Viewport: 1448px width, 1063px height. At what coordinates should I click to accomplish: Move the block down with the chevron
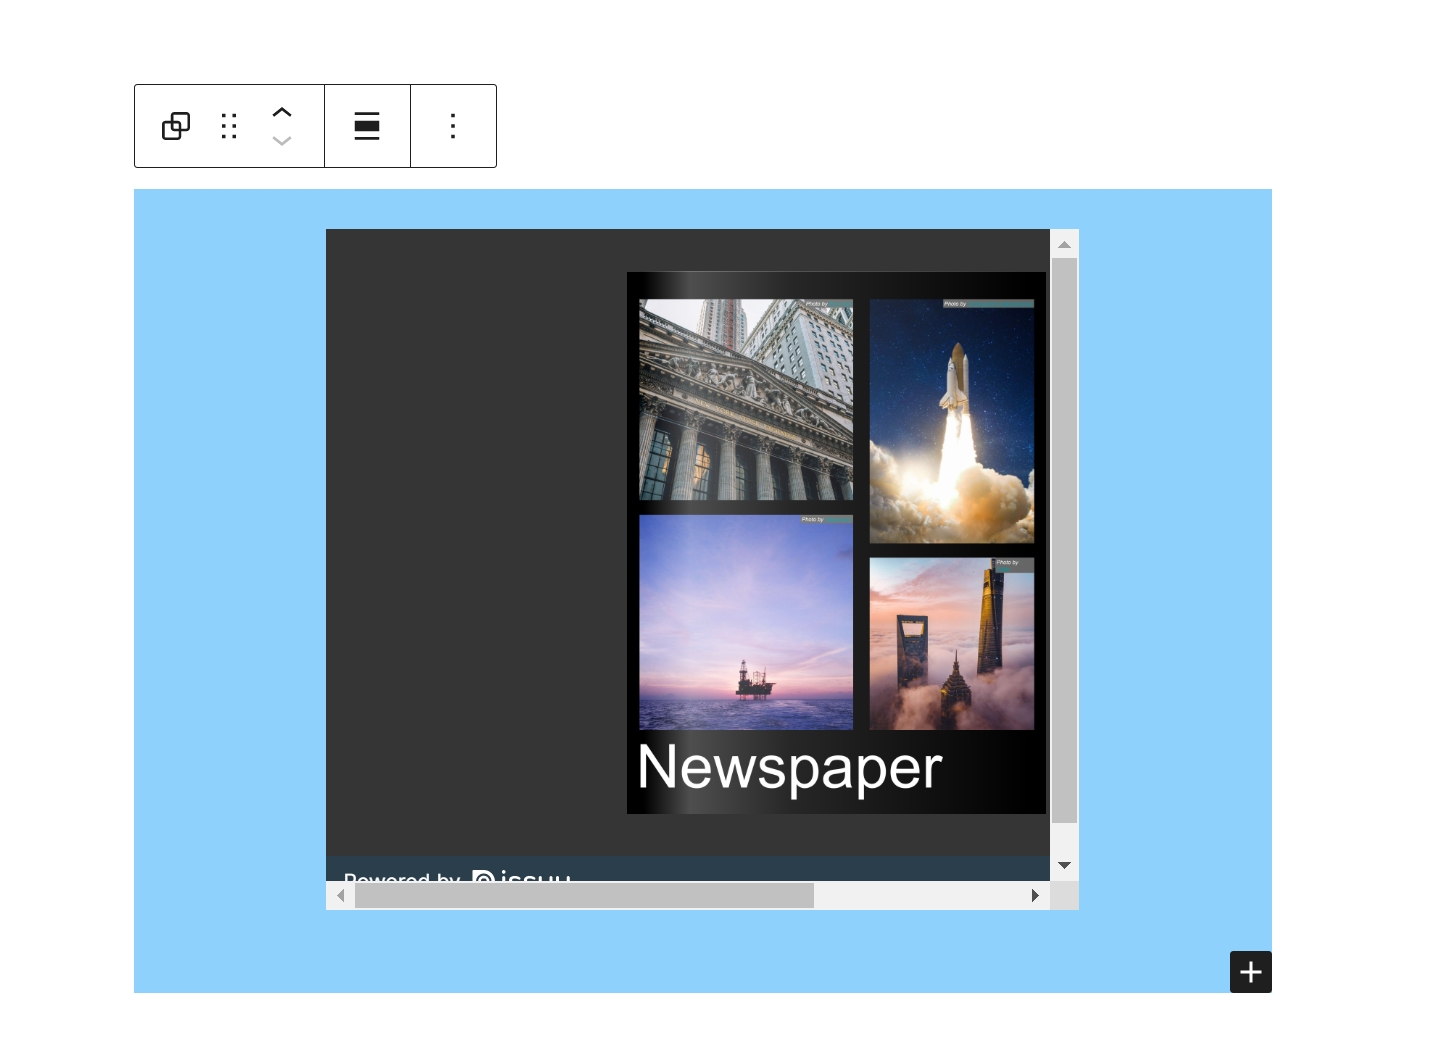coord(282,141)
